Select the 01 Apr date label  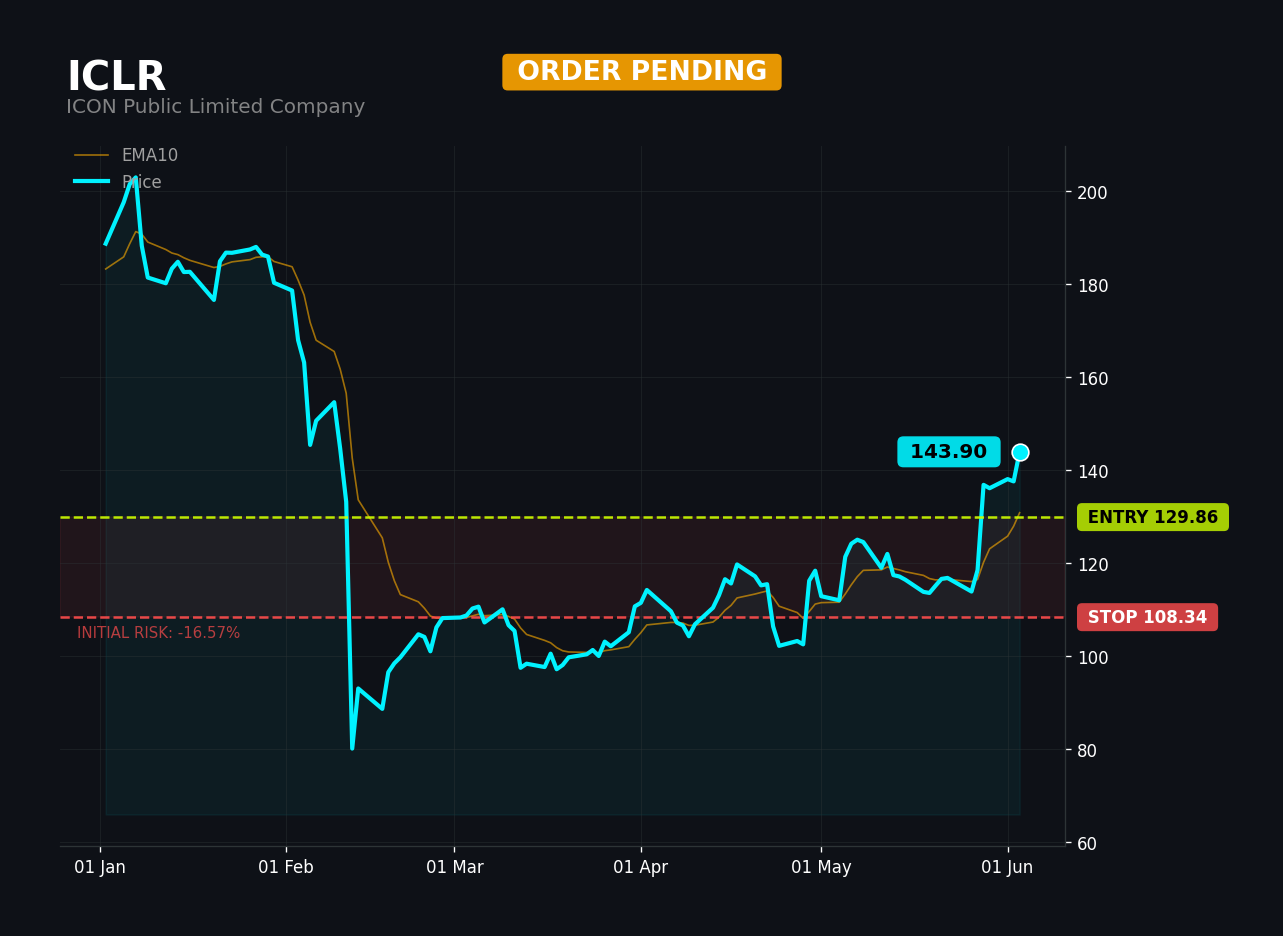click(641, 868)
